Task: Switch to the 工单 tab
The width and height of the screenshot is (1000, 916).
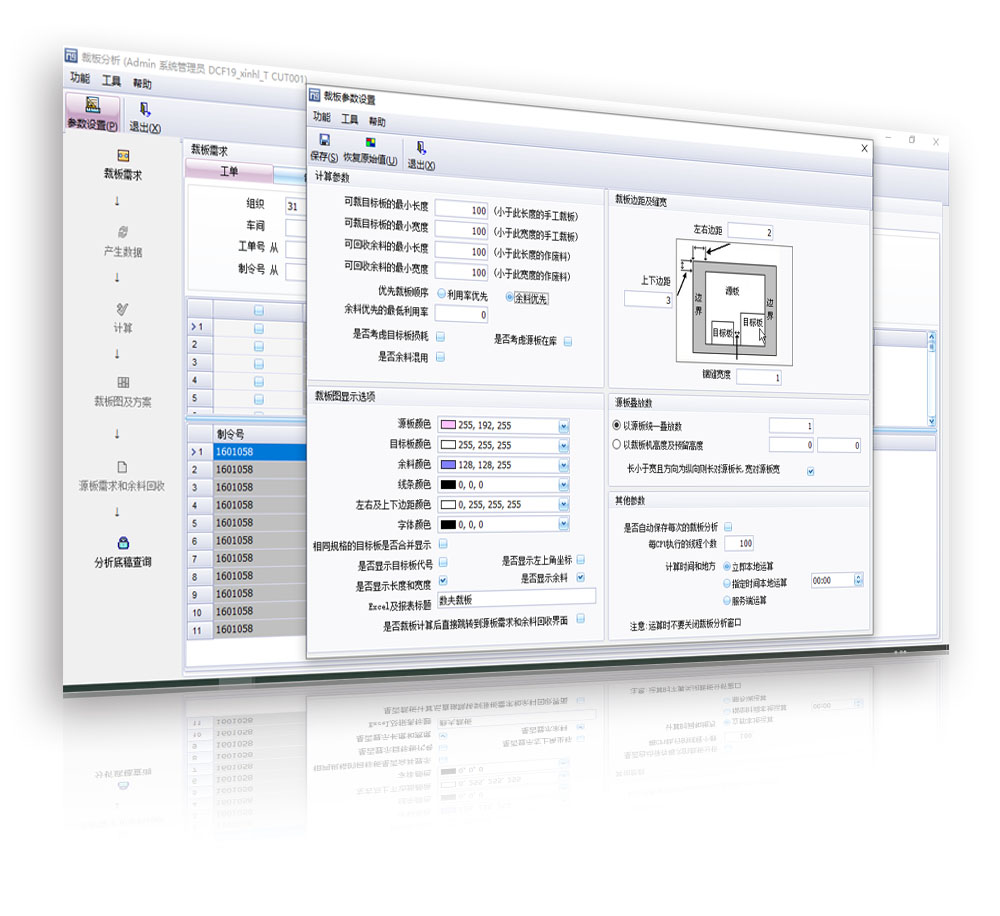Action: [x=229, y=171]
